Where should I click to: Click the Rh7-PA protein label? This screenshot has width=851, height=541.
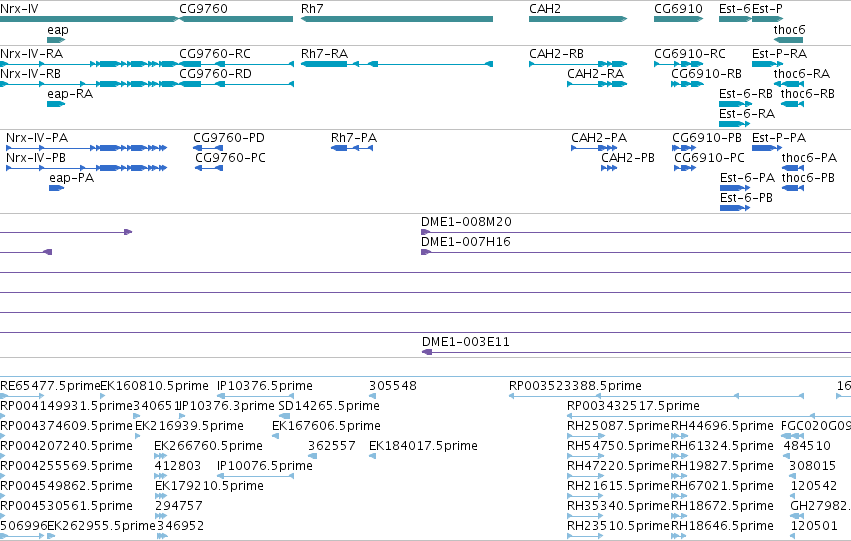354,138
